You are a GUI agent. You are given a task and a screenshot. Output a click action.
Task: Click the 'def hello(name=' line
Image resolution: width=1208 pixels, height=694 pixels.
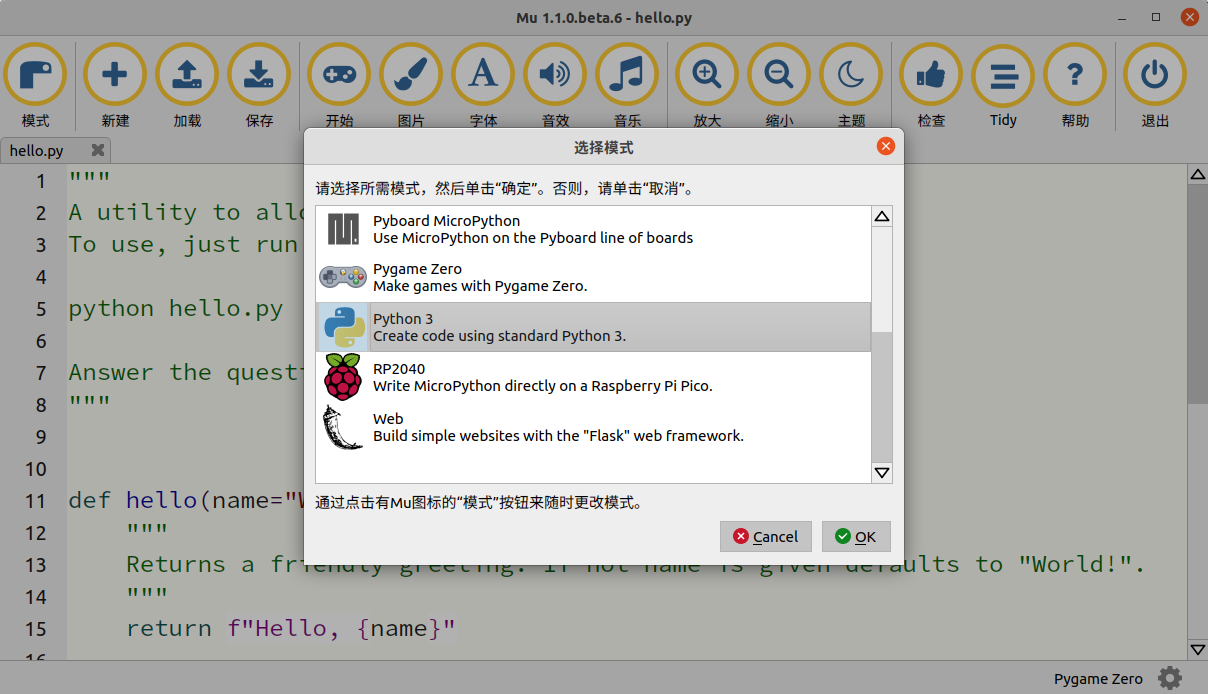185,501
